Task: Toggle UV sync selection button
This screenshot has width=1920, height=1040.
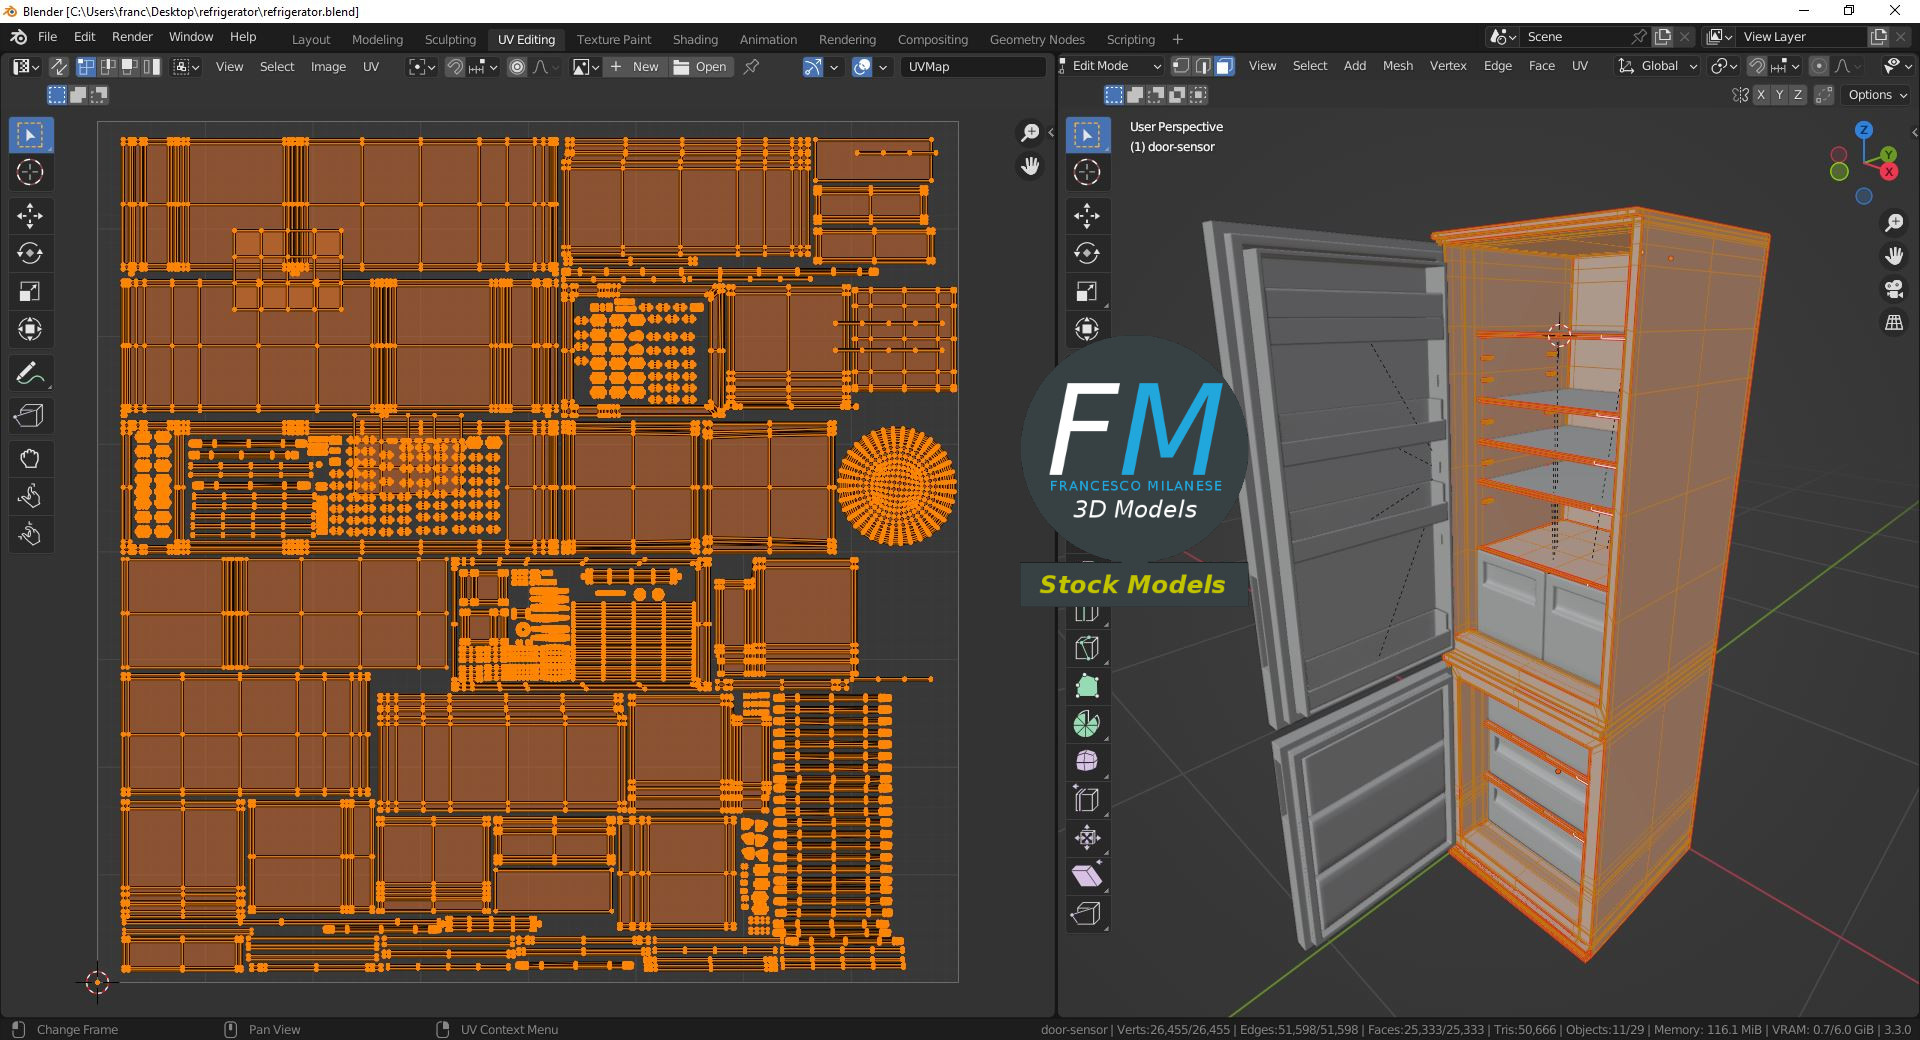Action: pos(59,67)
